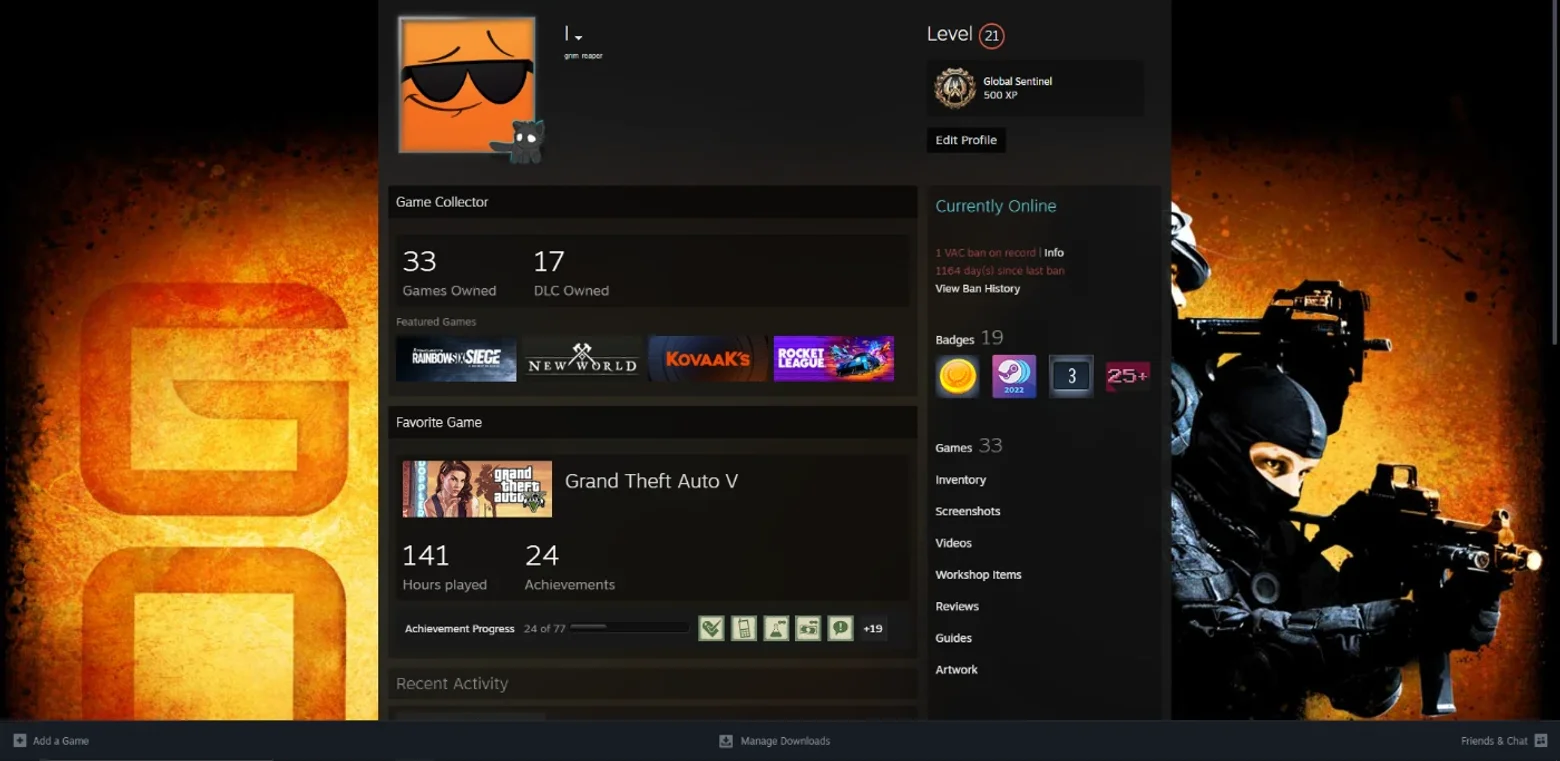Open the New World featured game
Screen dimensions: 1560x761
tap(582, 359)
